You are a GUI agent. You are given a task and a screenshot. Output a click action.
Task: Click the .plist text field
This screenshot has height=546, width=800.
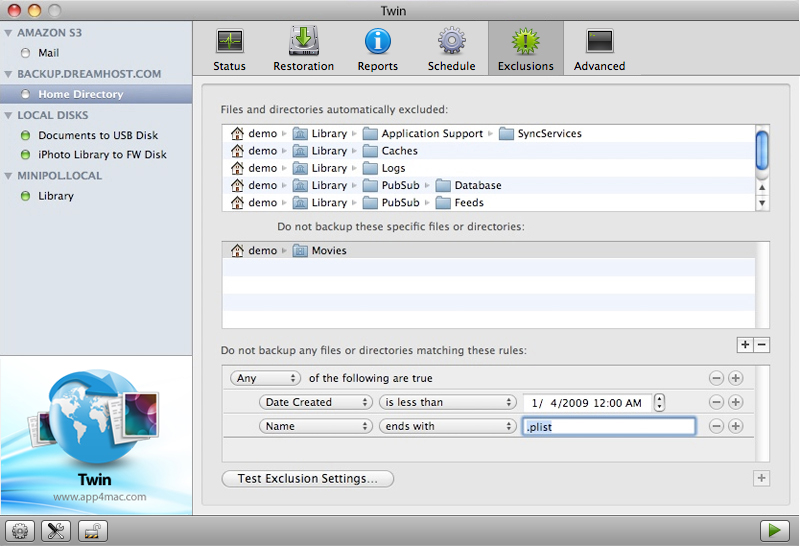609,427
